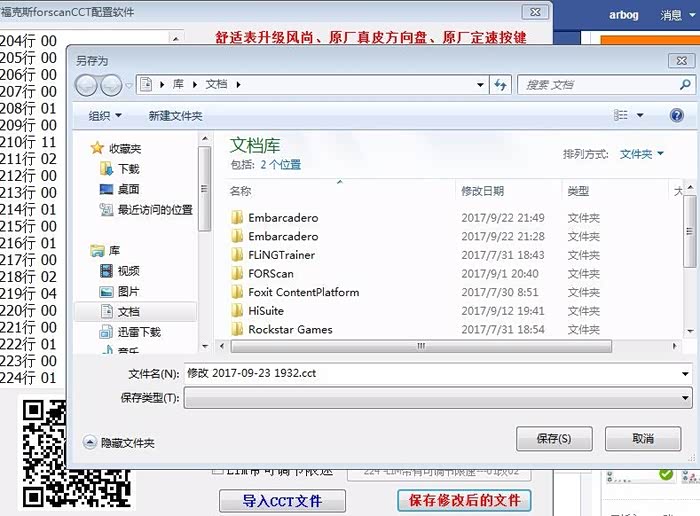Click arbog username in background page

click(624, 15)
